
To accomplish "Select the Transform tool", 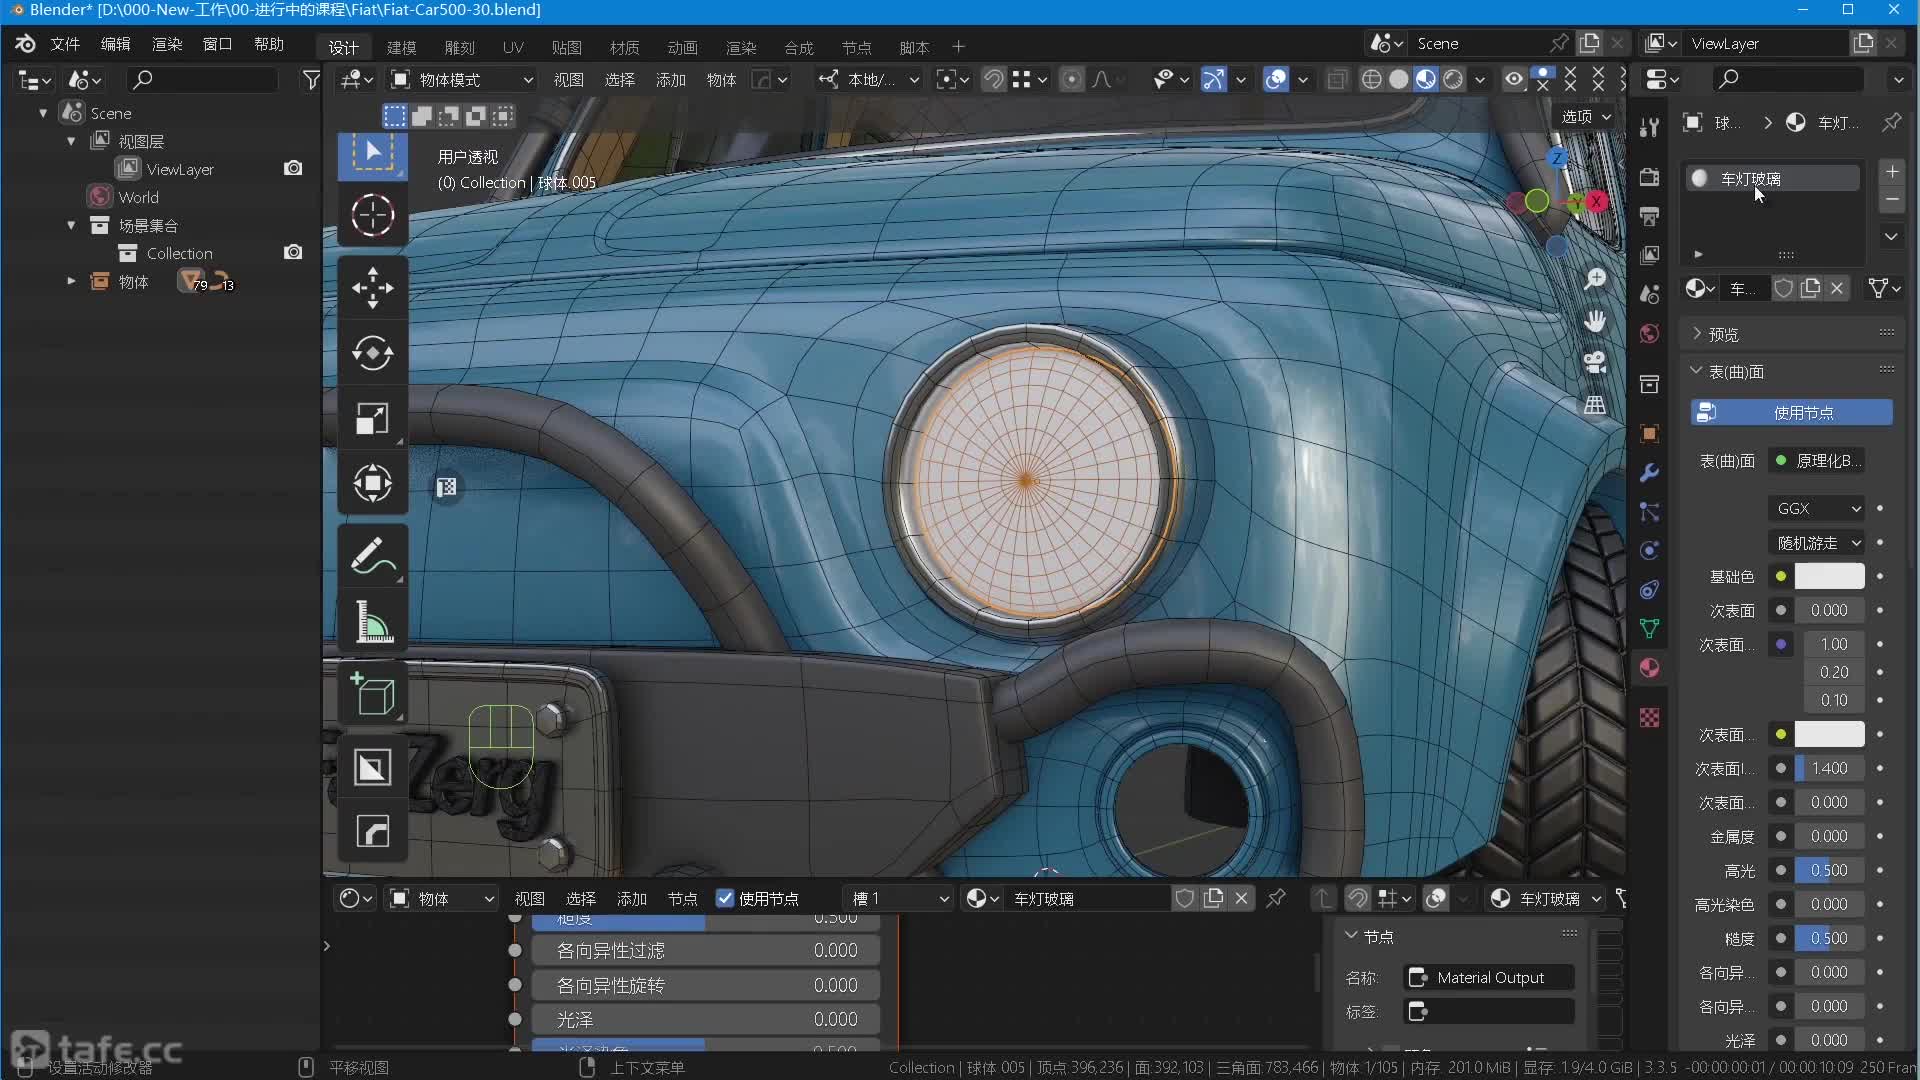I will coord(372,483).
